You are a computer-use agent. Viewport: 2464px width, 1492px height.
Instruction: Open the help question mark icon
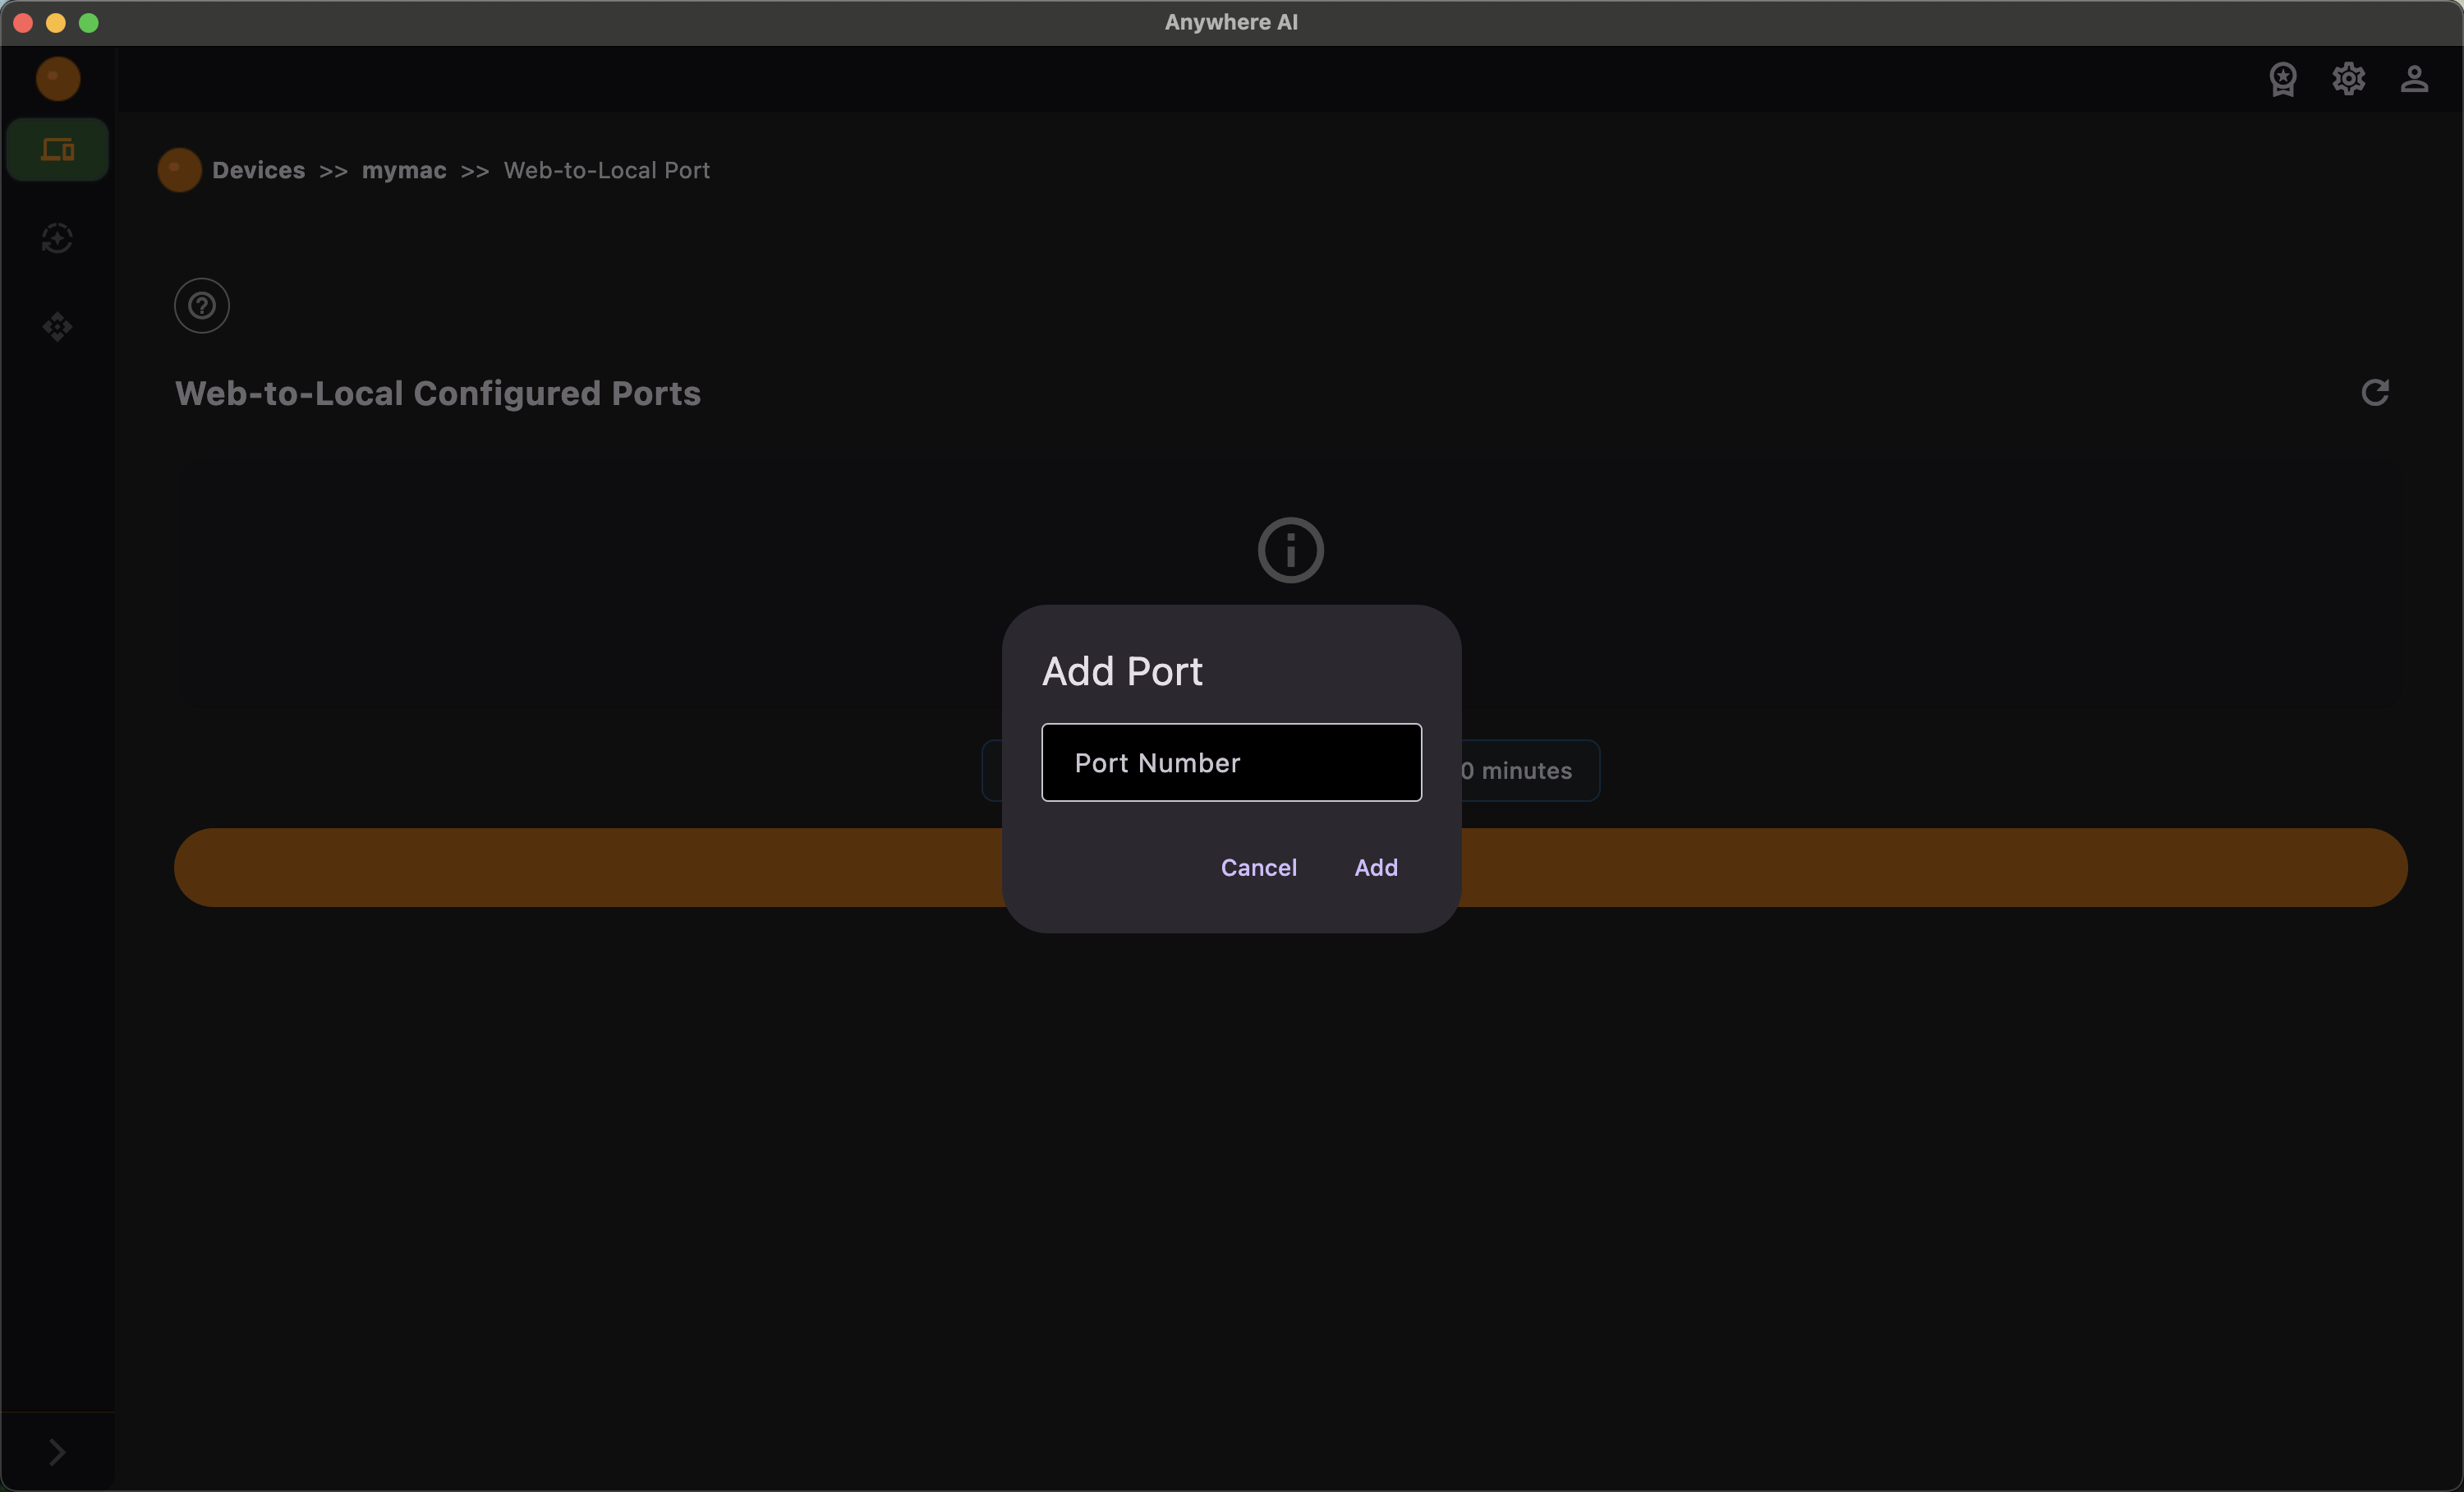[202, 305]
